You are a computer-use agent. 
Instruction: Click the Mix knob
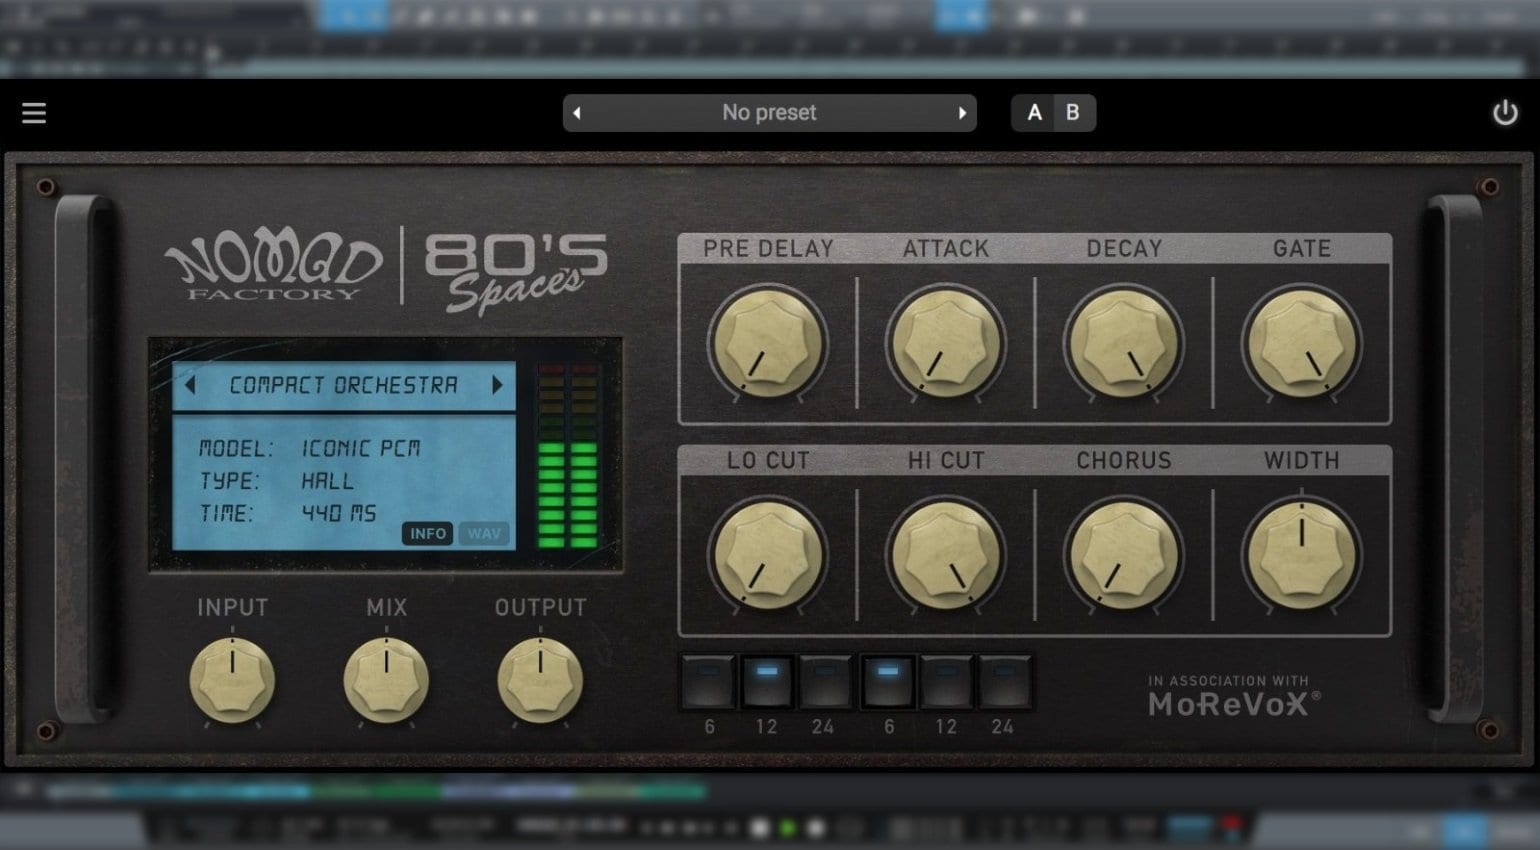(386, 680)
